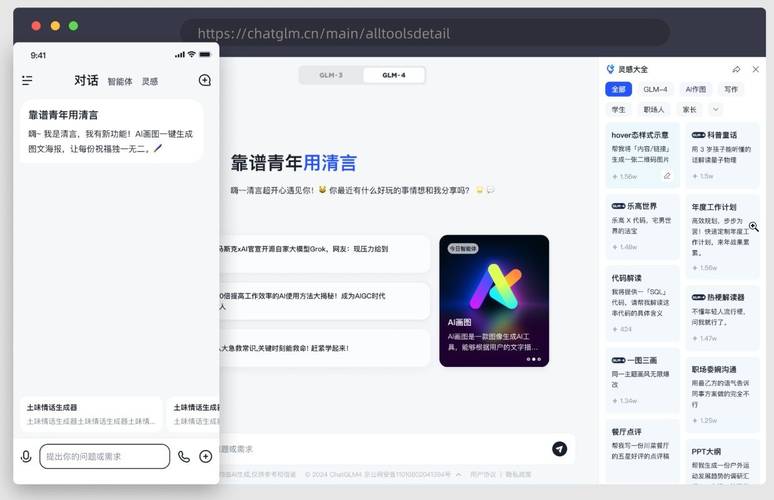The height and width of the screenshot is (500, 774).
Task: Open the 年度工作计划 inspiration card
Action: [722, 237]
